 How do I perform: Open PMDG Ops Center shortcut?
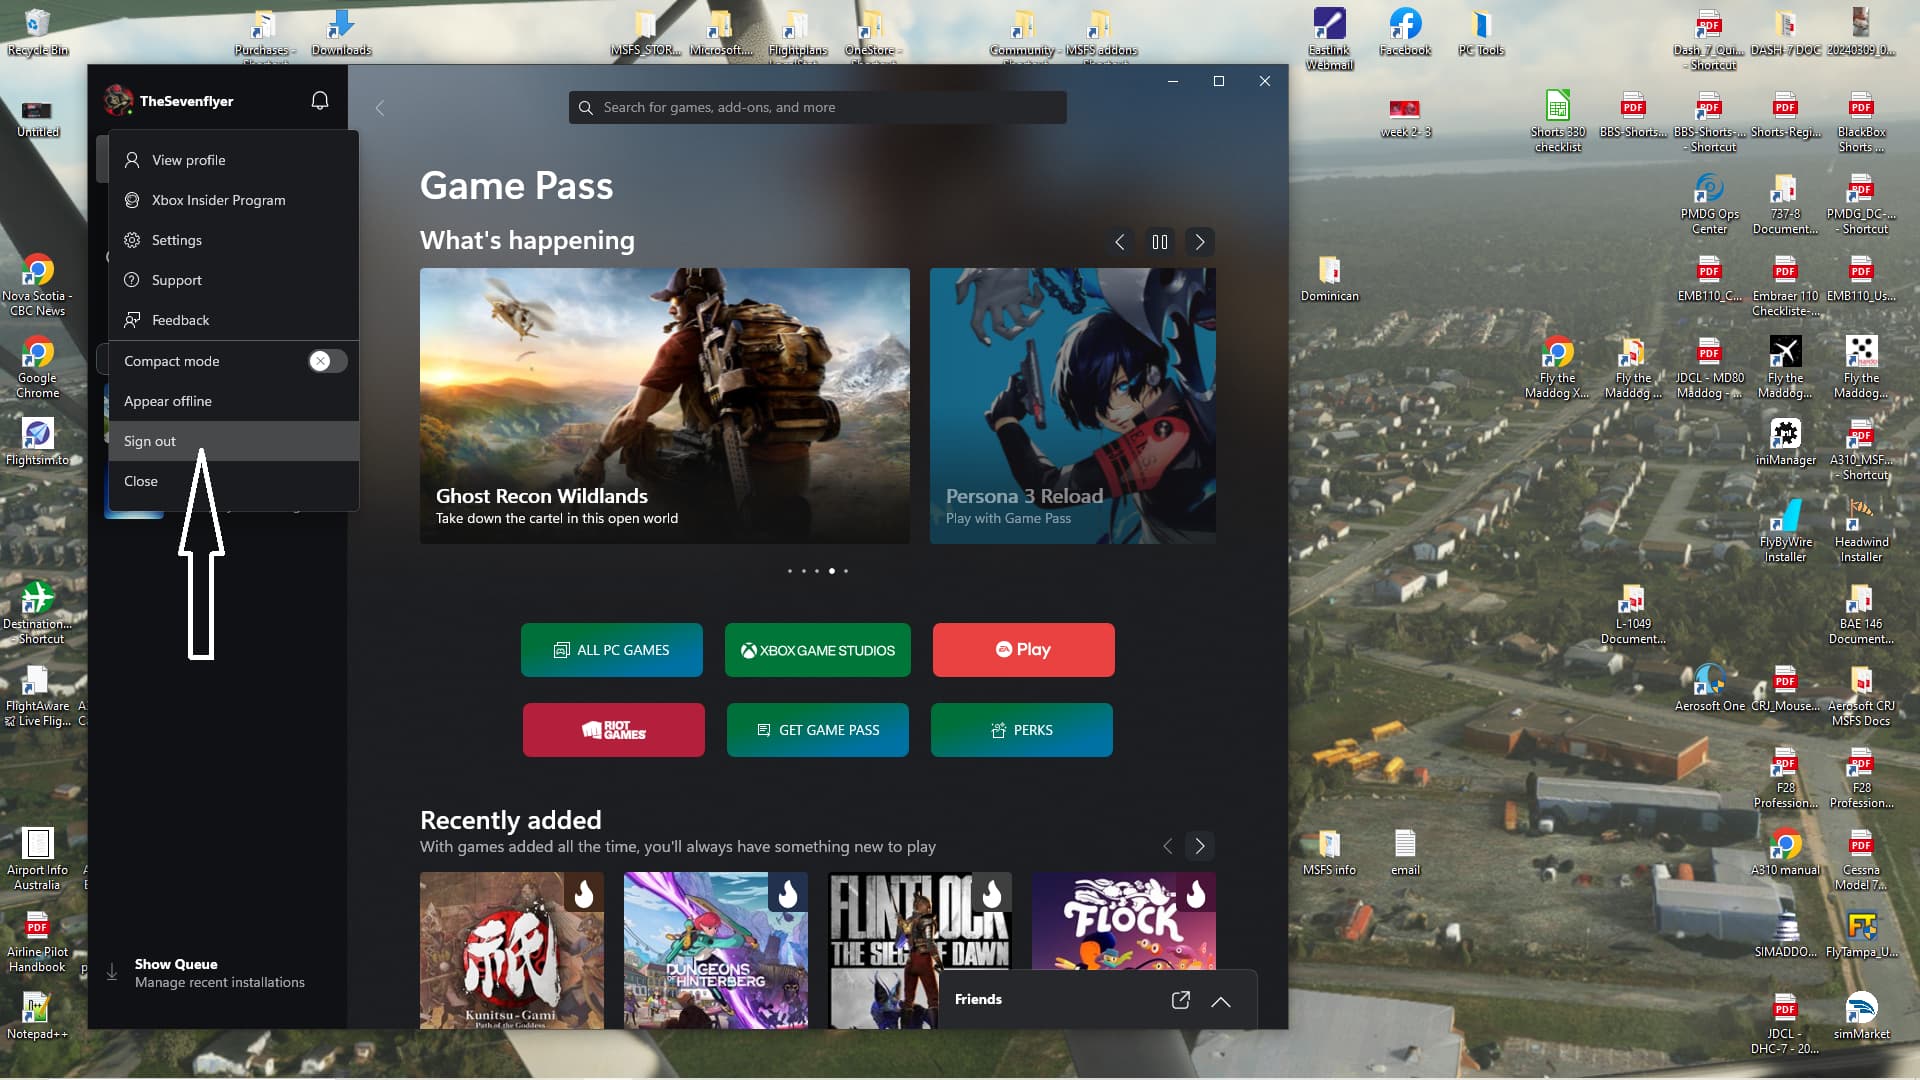click(x=1709, y=204)
